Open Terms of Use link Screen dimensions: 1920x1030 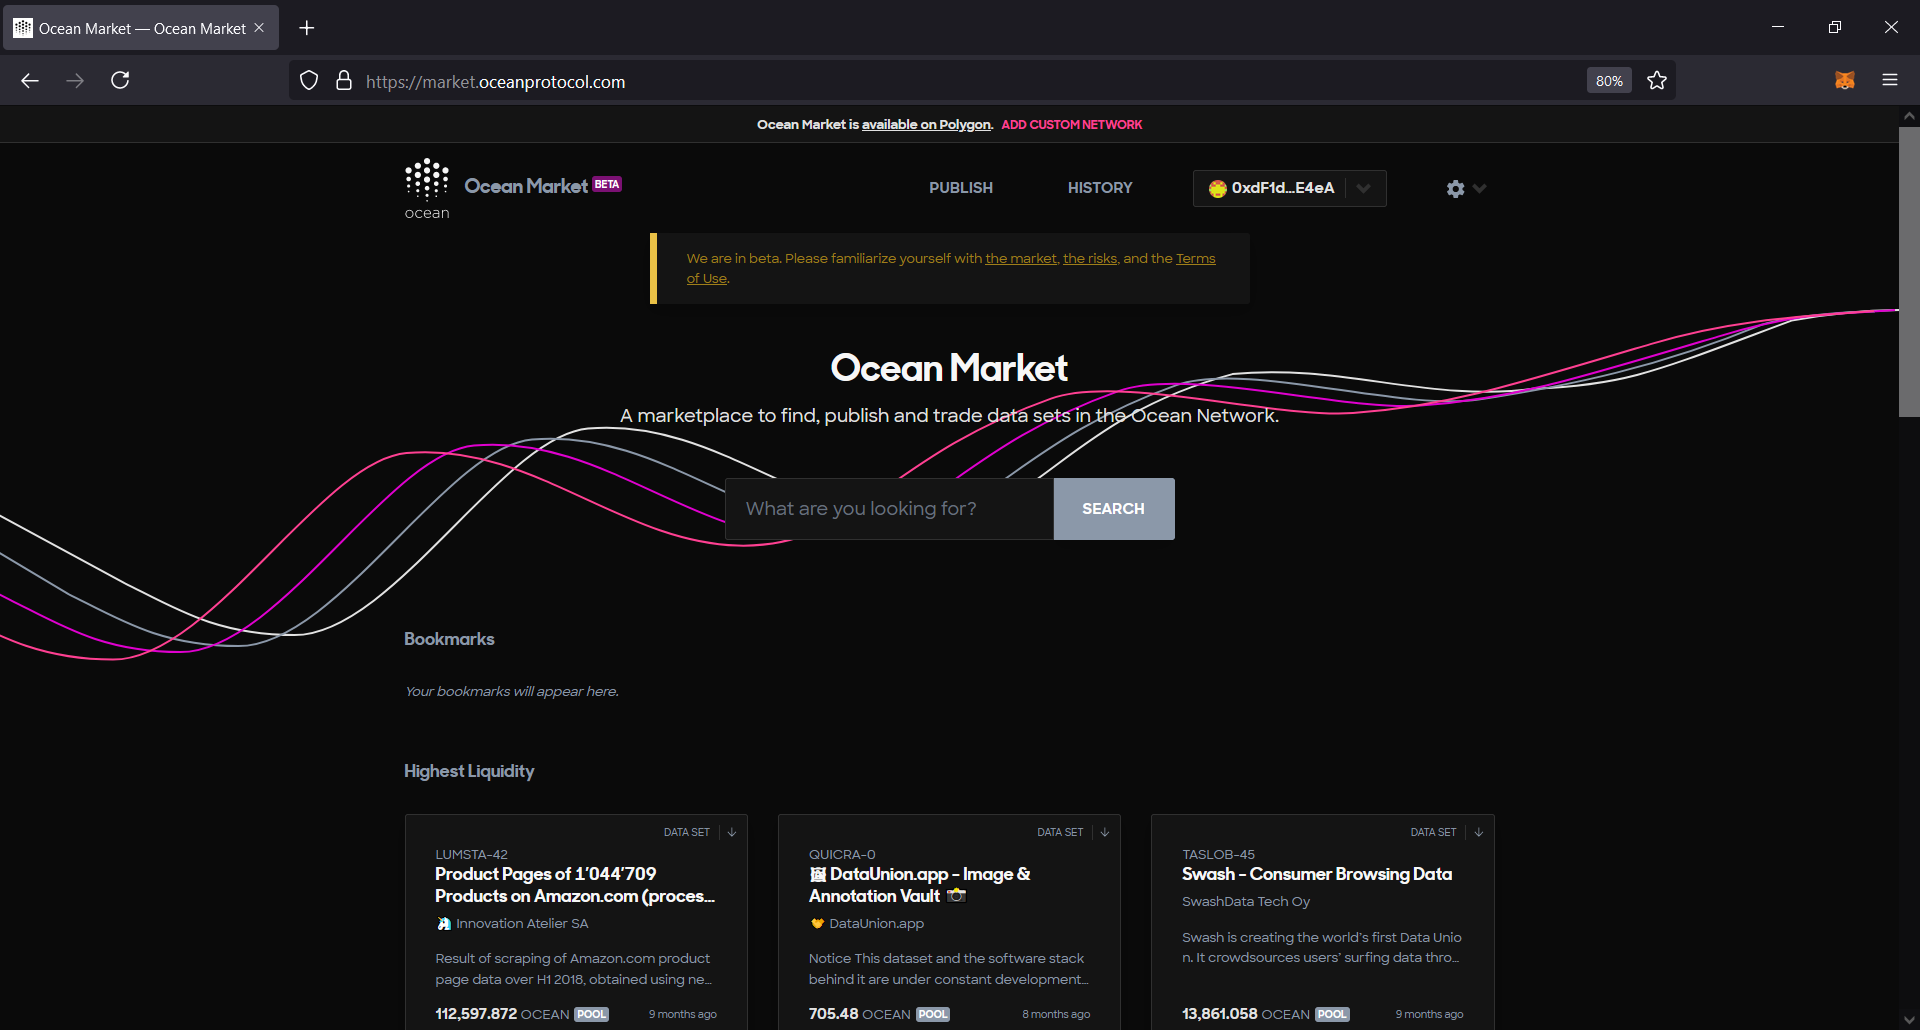[x=1195, y=259]
